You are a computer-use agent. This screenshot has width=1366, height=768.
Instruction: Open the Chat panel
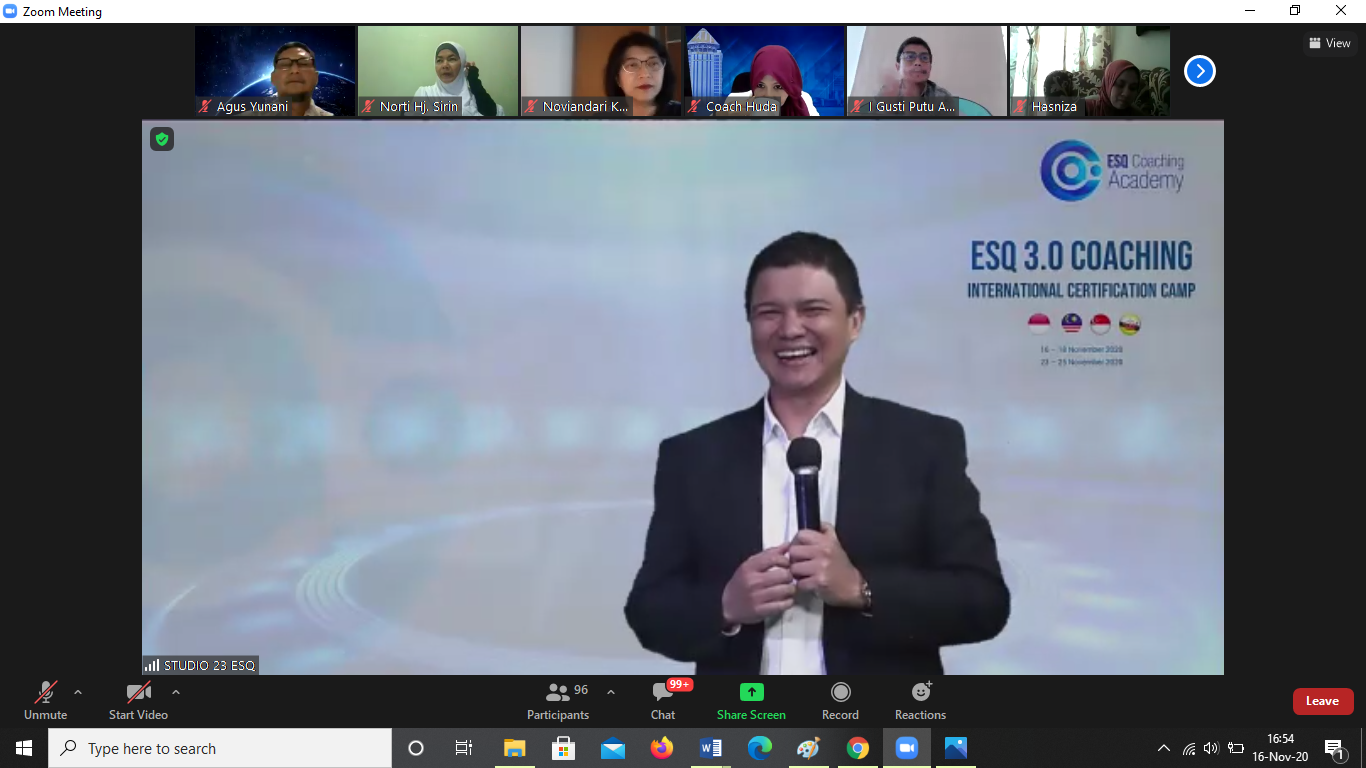tap(662, 701)
